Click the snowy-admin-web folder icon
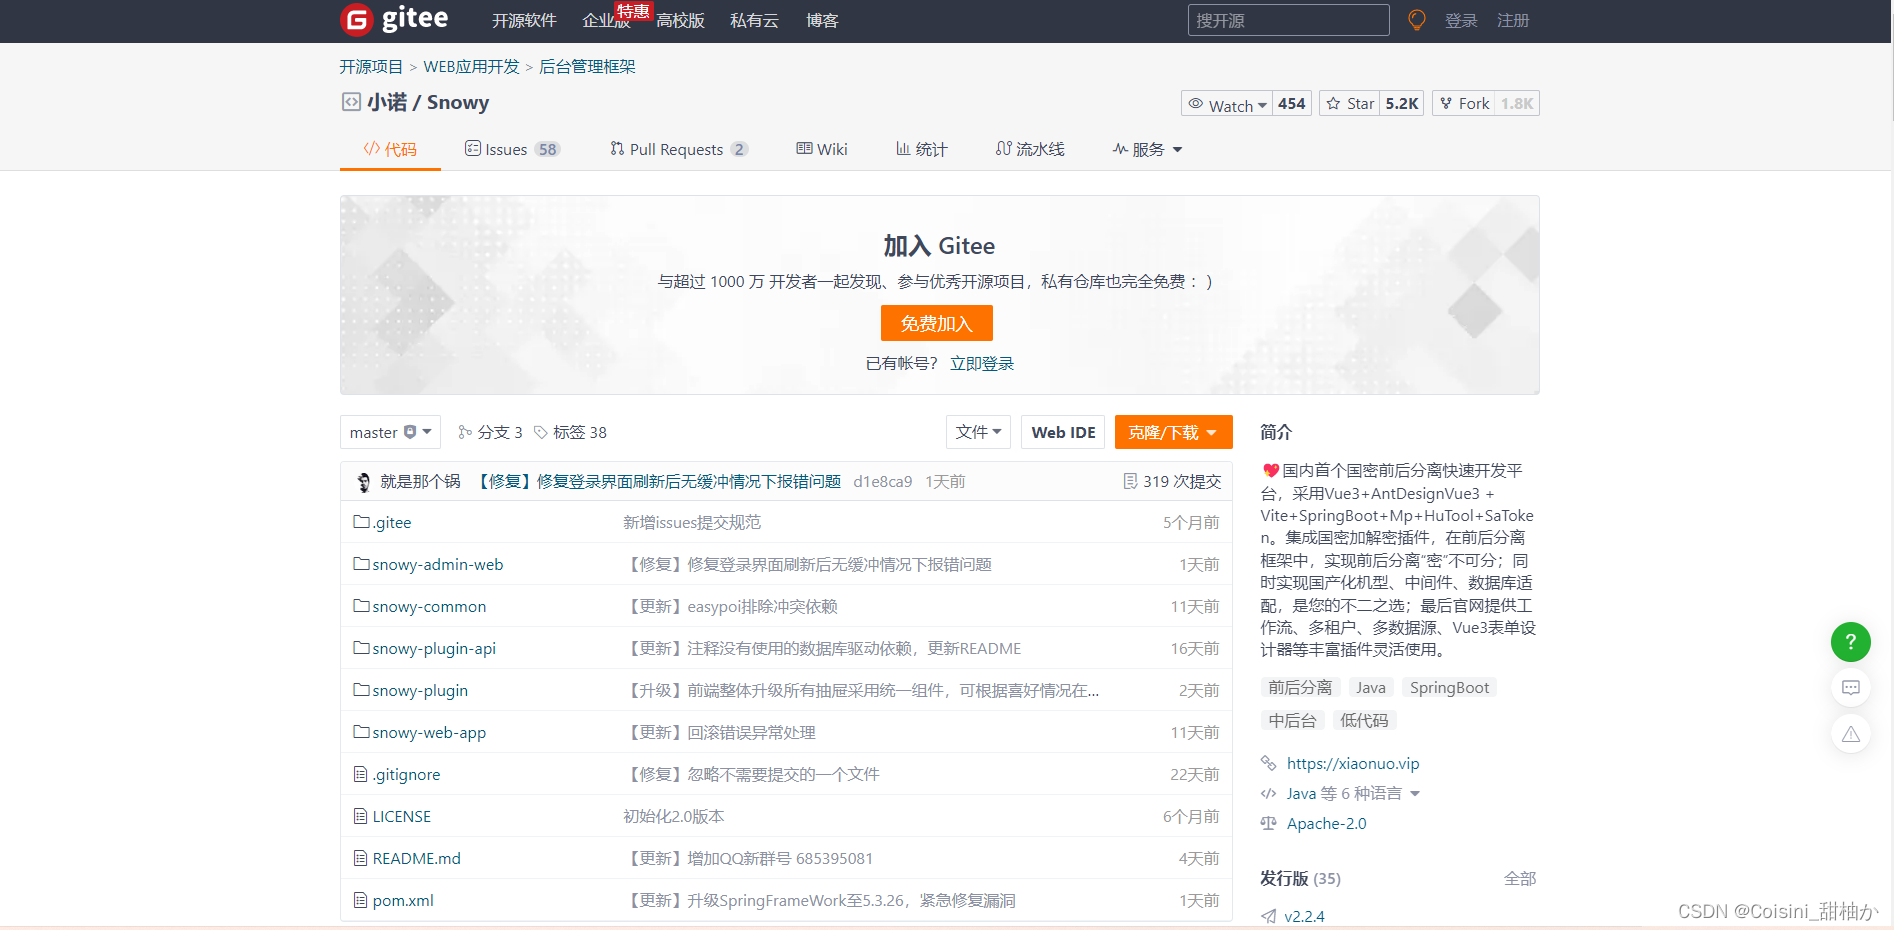1894x930 pixels. pos(361,564)
